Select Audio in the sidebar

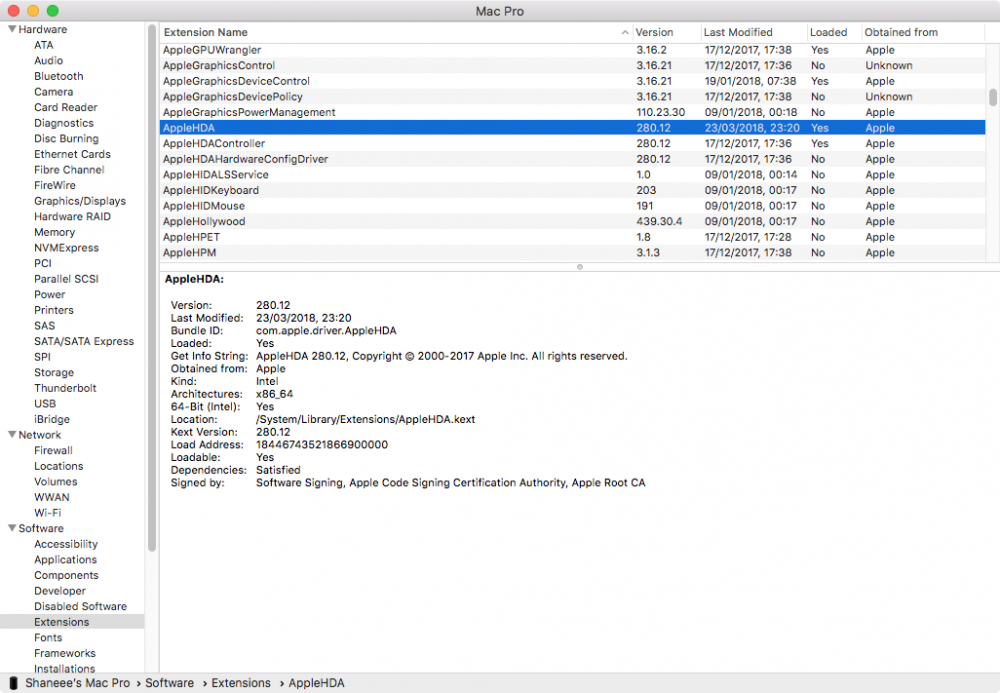click(x=48, y=61)
